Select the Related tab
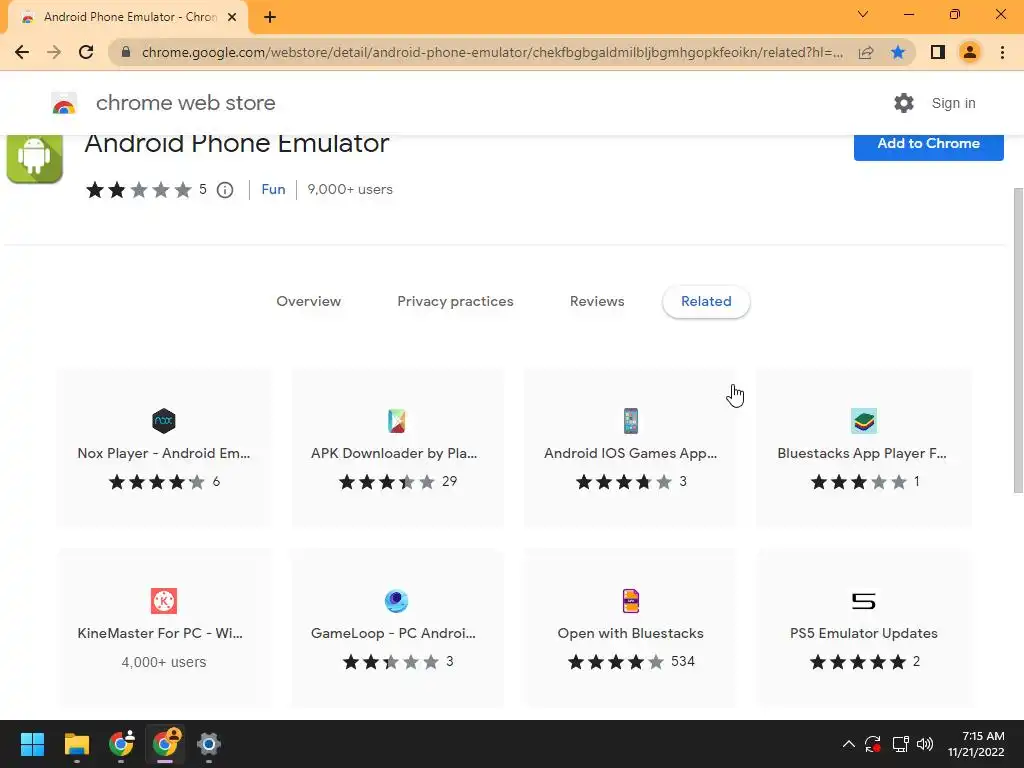Image resolution: width=1024 pixels, height=768 pixels. [706, 302]
